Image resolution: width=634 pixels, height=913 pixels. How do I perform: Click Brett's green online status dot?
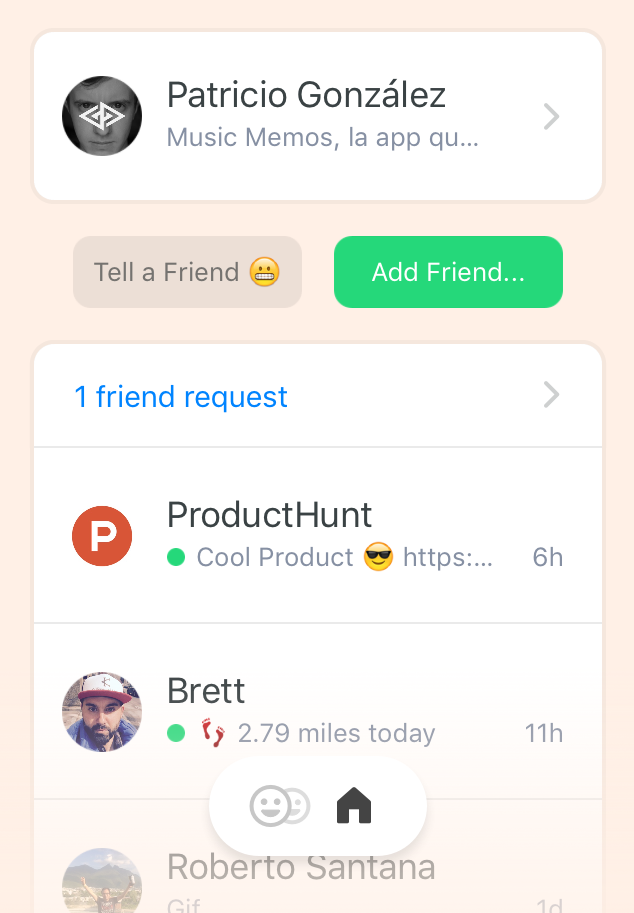point(176,733)
